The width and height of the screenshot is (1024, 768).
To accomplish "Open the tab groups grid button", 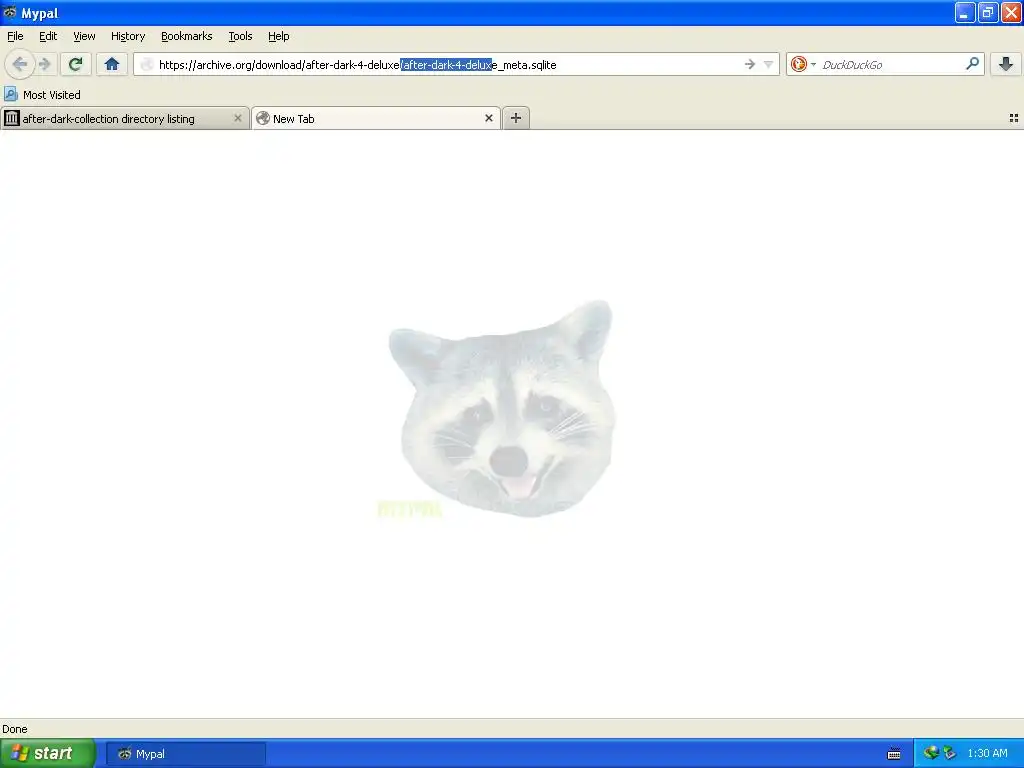I will point(1014,118).
